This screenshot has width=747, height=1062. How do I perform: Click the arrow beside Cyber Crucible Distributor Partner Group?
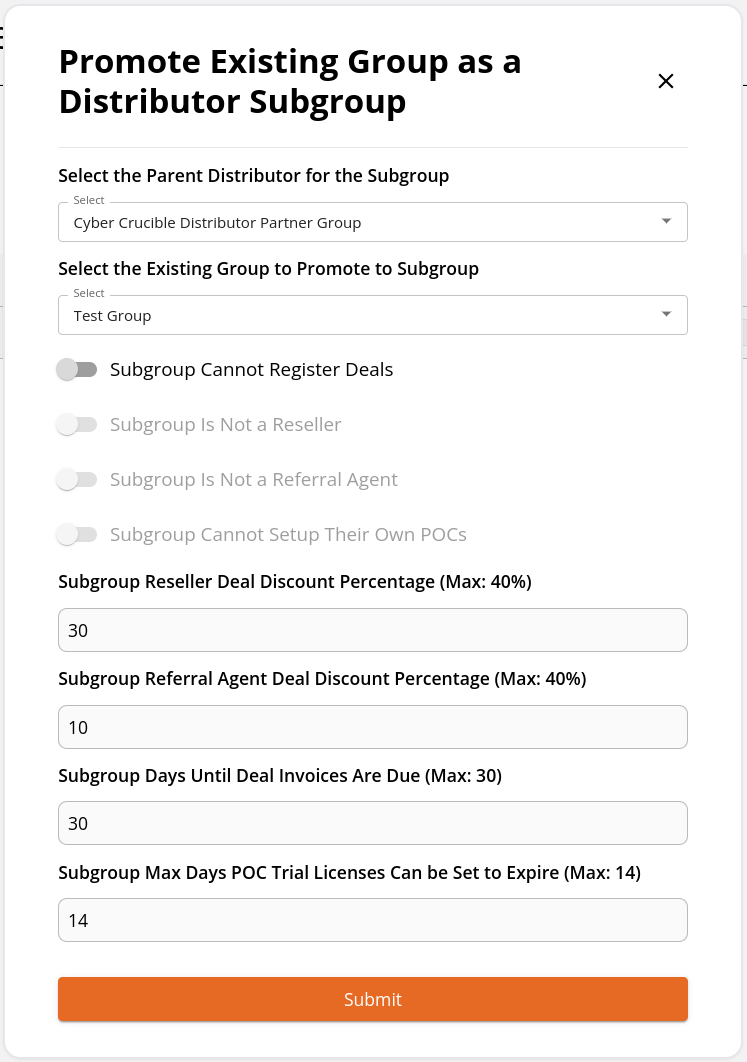pos(666,221)
